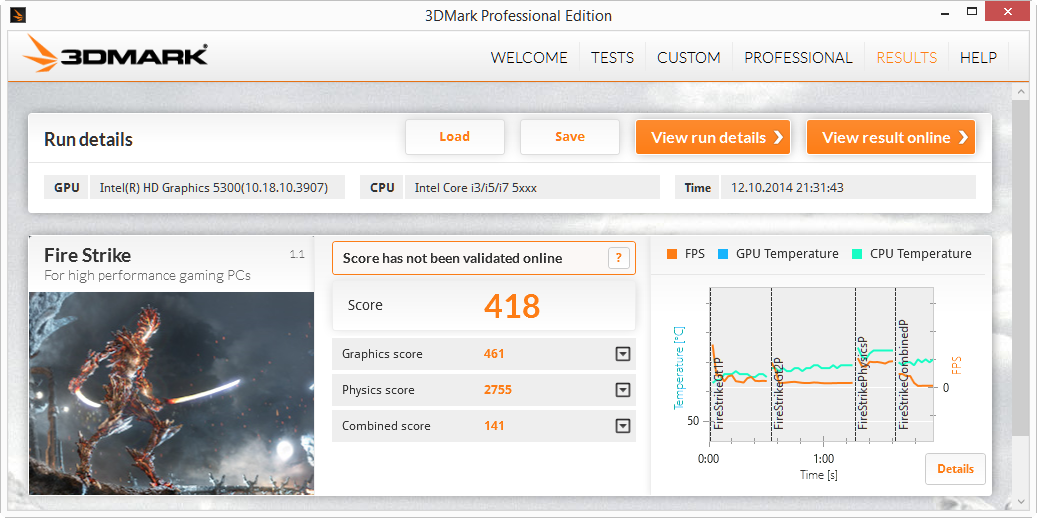Click the Fire Strike demo thumbnail
Screen dimensions: 1037x518
[171, 393]
